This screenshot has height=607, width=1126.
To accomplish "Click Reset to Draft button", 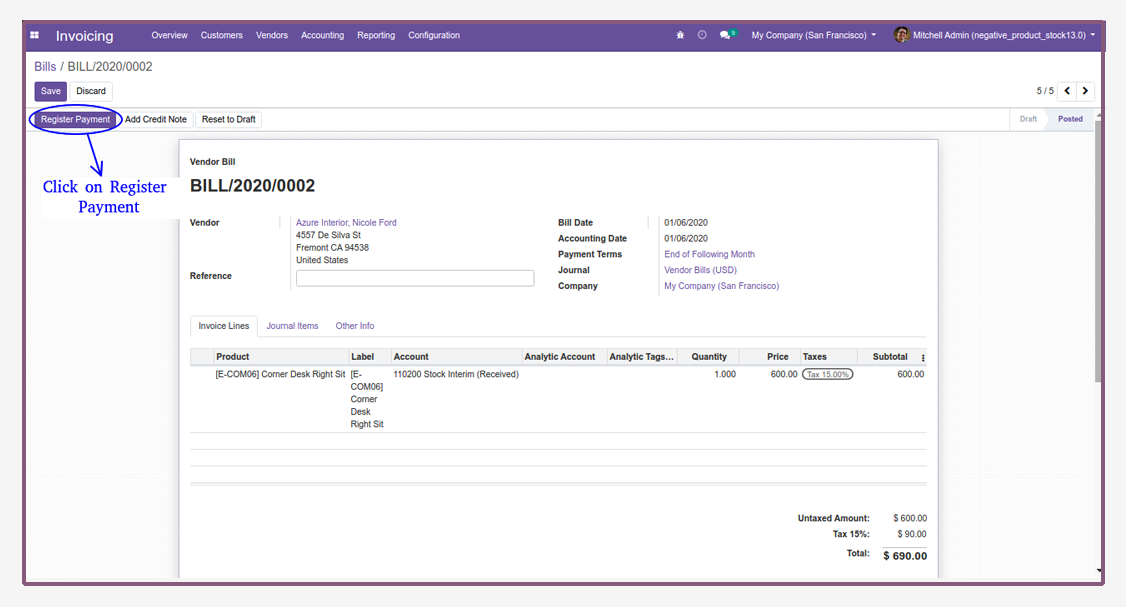I will [228, 119].
